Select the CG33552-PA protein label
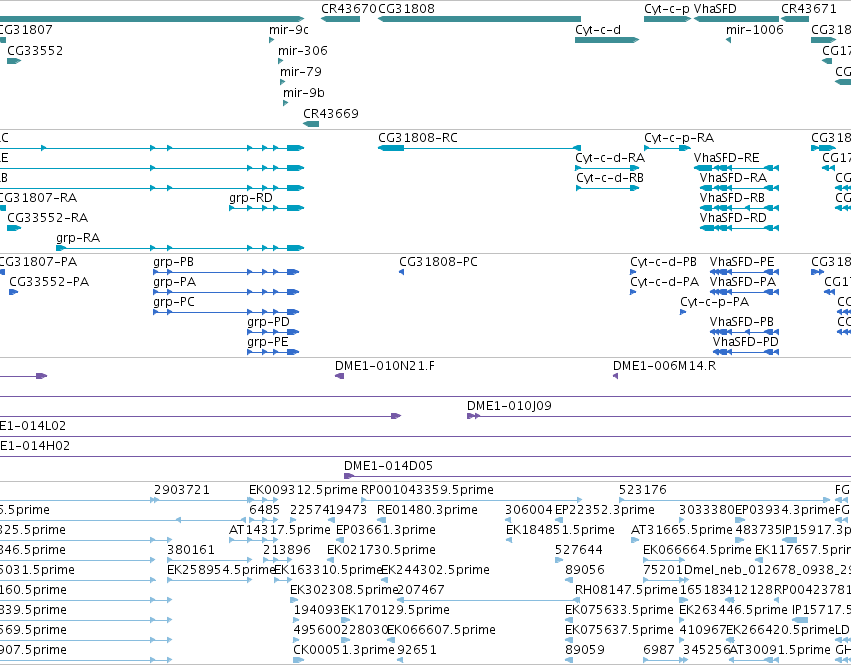 click(49, 282)
